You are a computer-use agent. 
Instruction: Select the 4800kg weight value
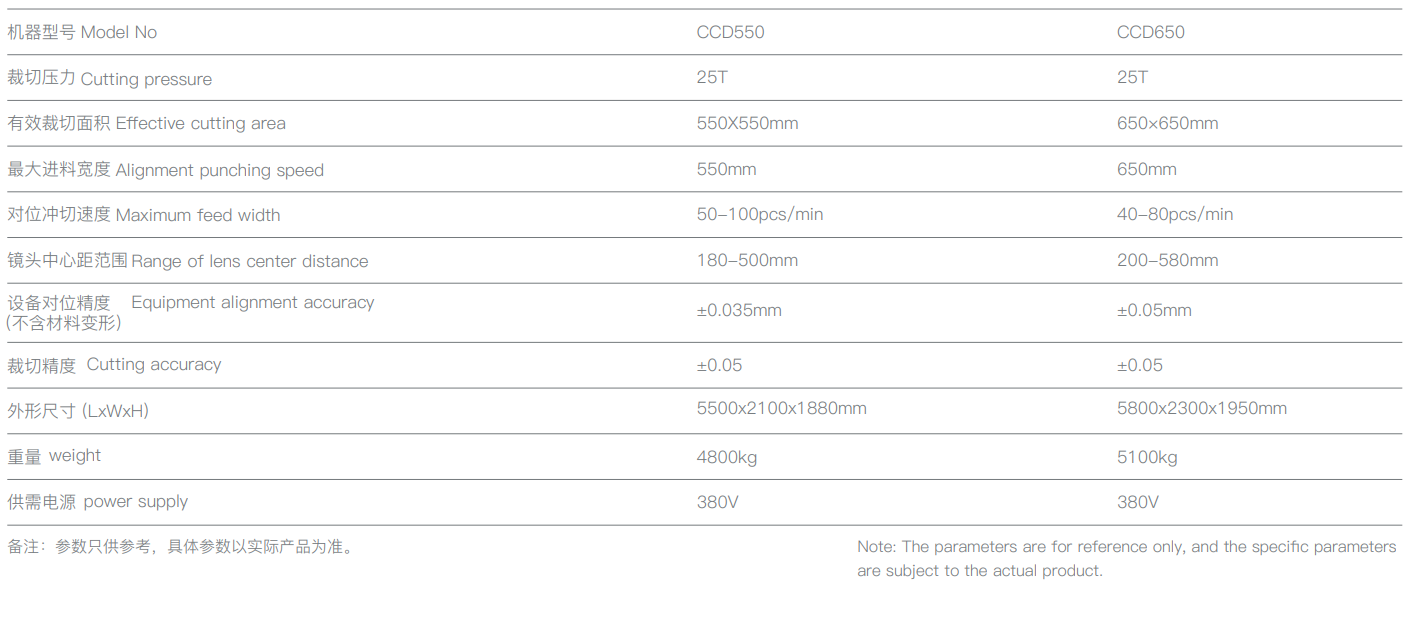click(x=726, y=458)
